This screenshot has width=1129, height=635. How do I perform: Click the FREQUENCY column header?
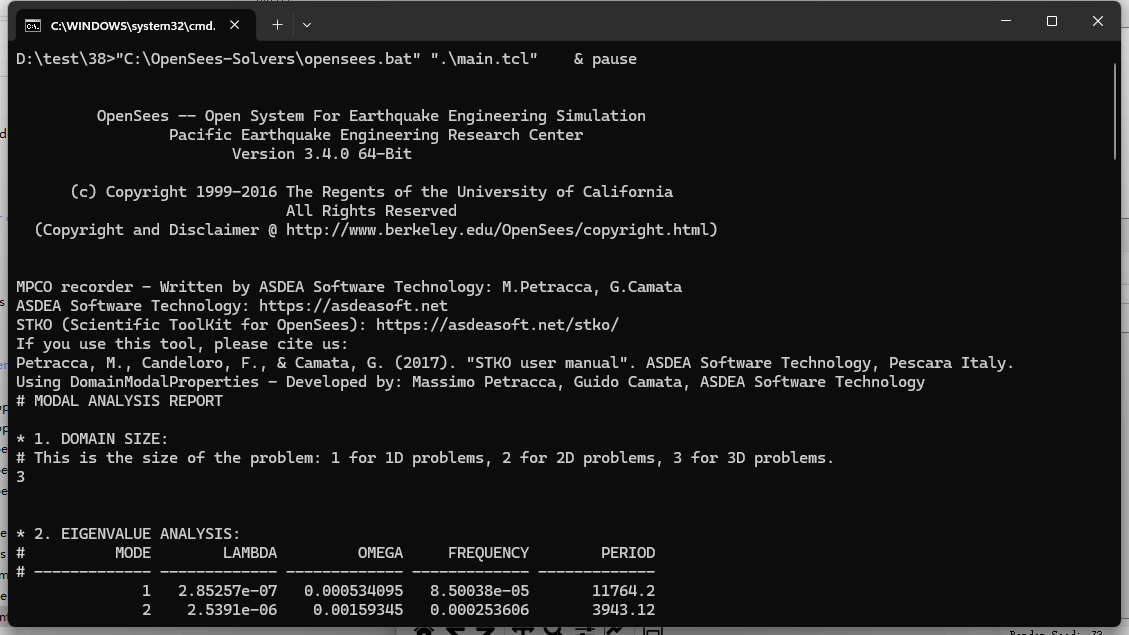point(488,553)
